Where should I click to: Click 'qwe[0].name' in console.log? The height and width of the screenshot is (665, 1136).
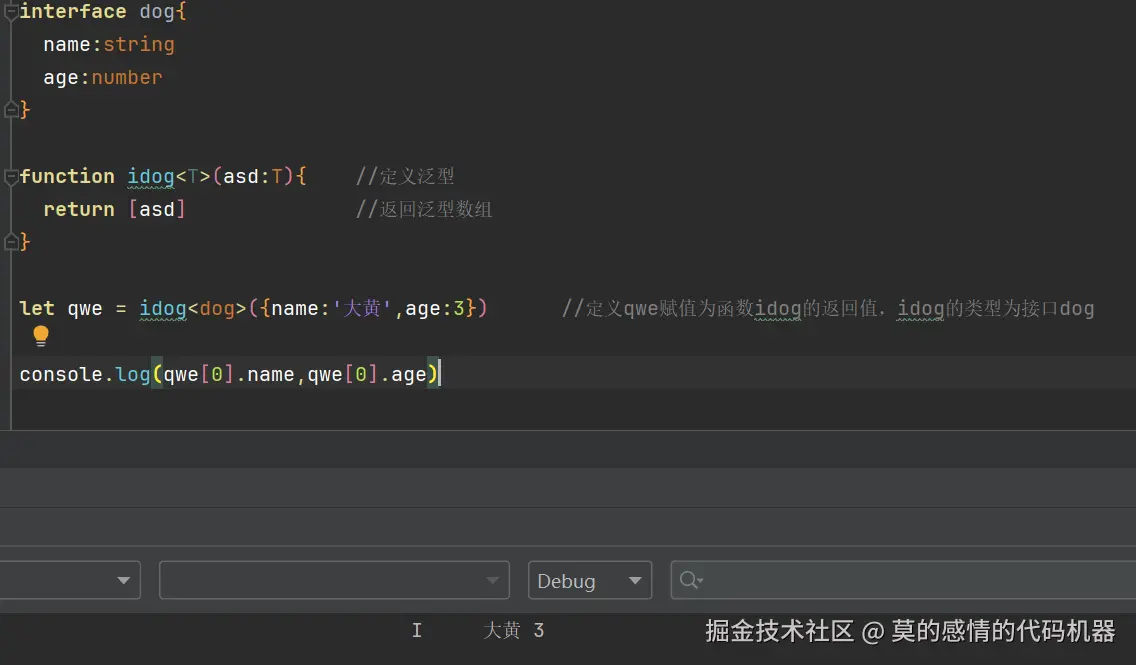(x=229, y=375)
